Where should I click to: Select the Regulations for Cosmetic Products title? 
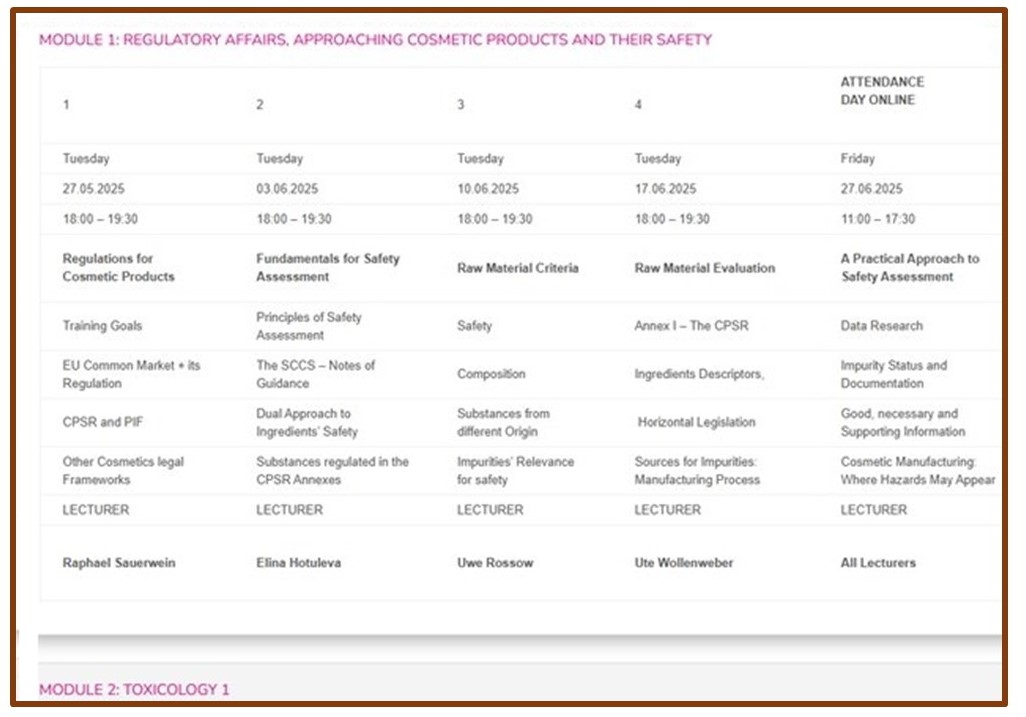point(118,268)
